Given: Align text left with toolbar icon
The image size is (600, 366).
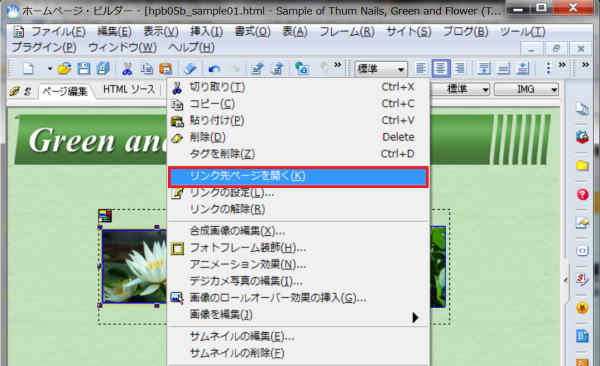Looking at the screenshot, I should coord(421,69).
